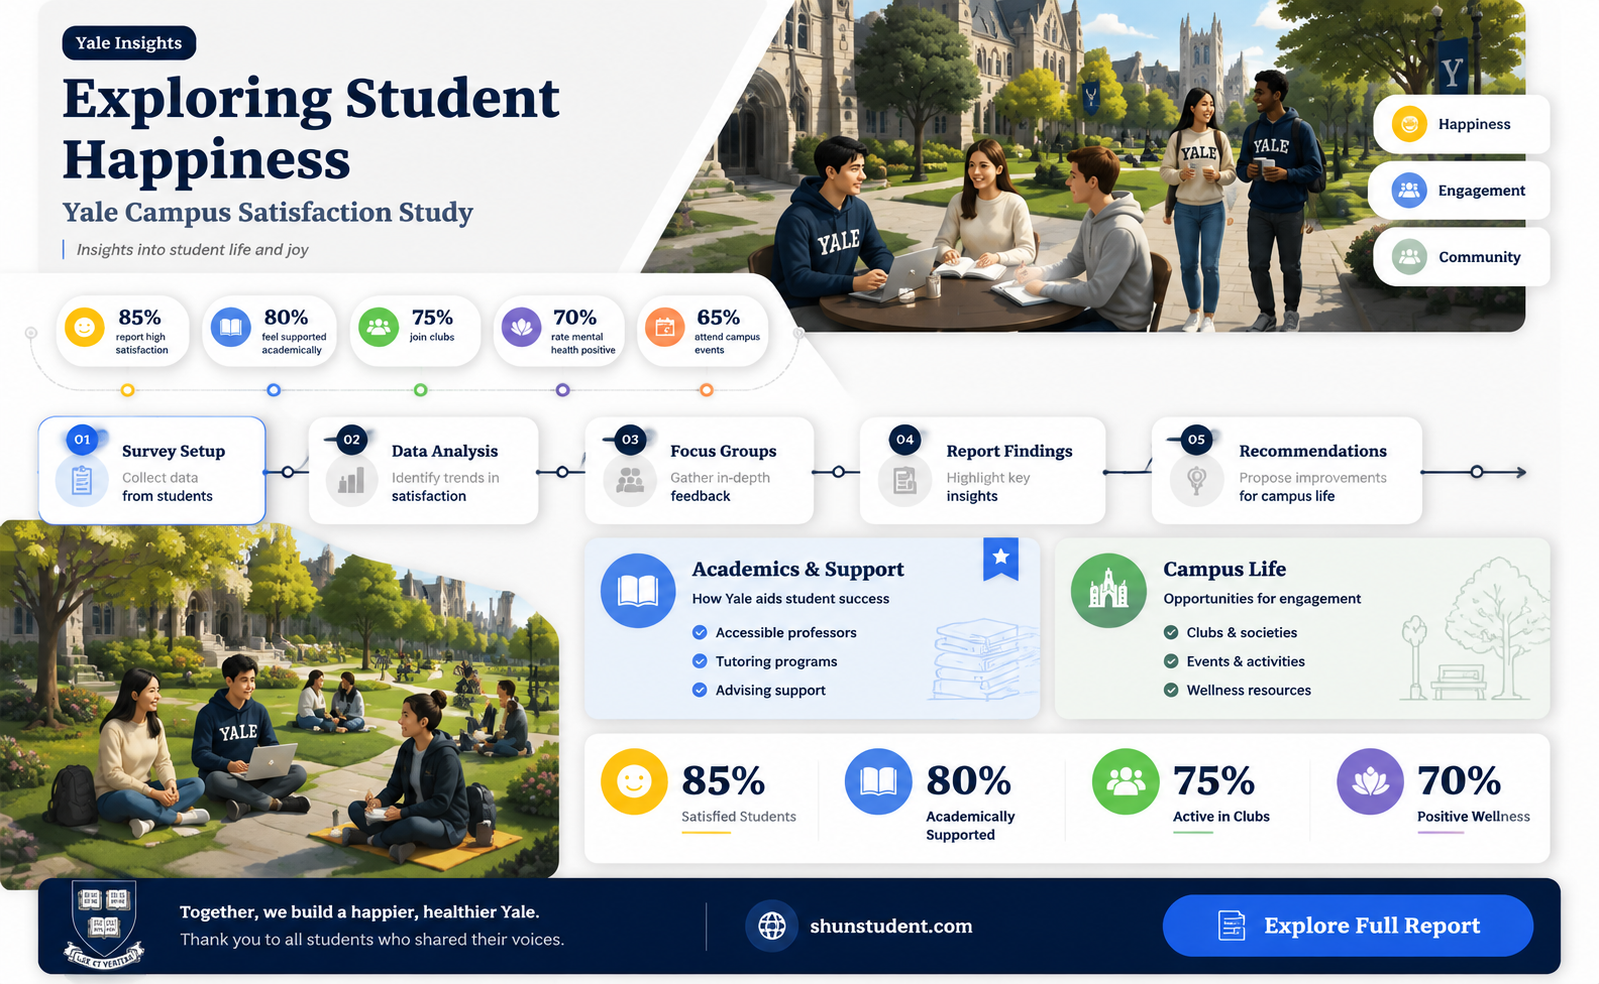This screenshot has width=1599, height=984.
Task: Click the checkmark next to Wellness resources
Action: click(1171, 690)
